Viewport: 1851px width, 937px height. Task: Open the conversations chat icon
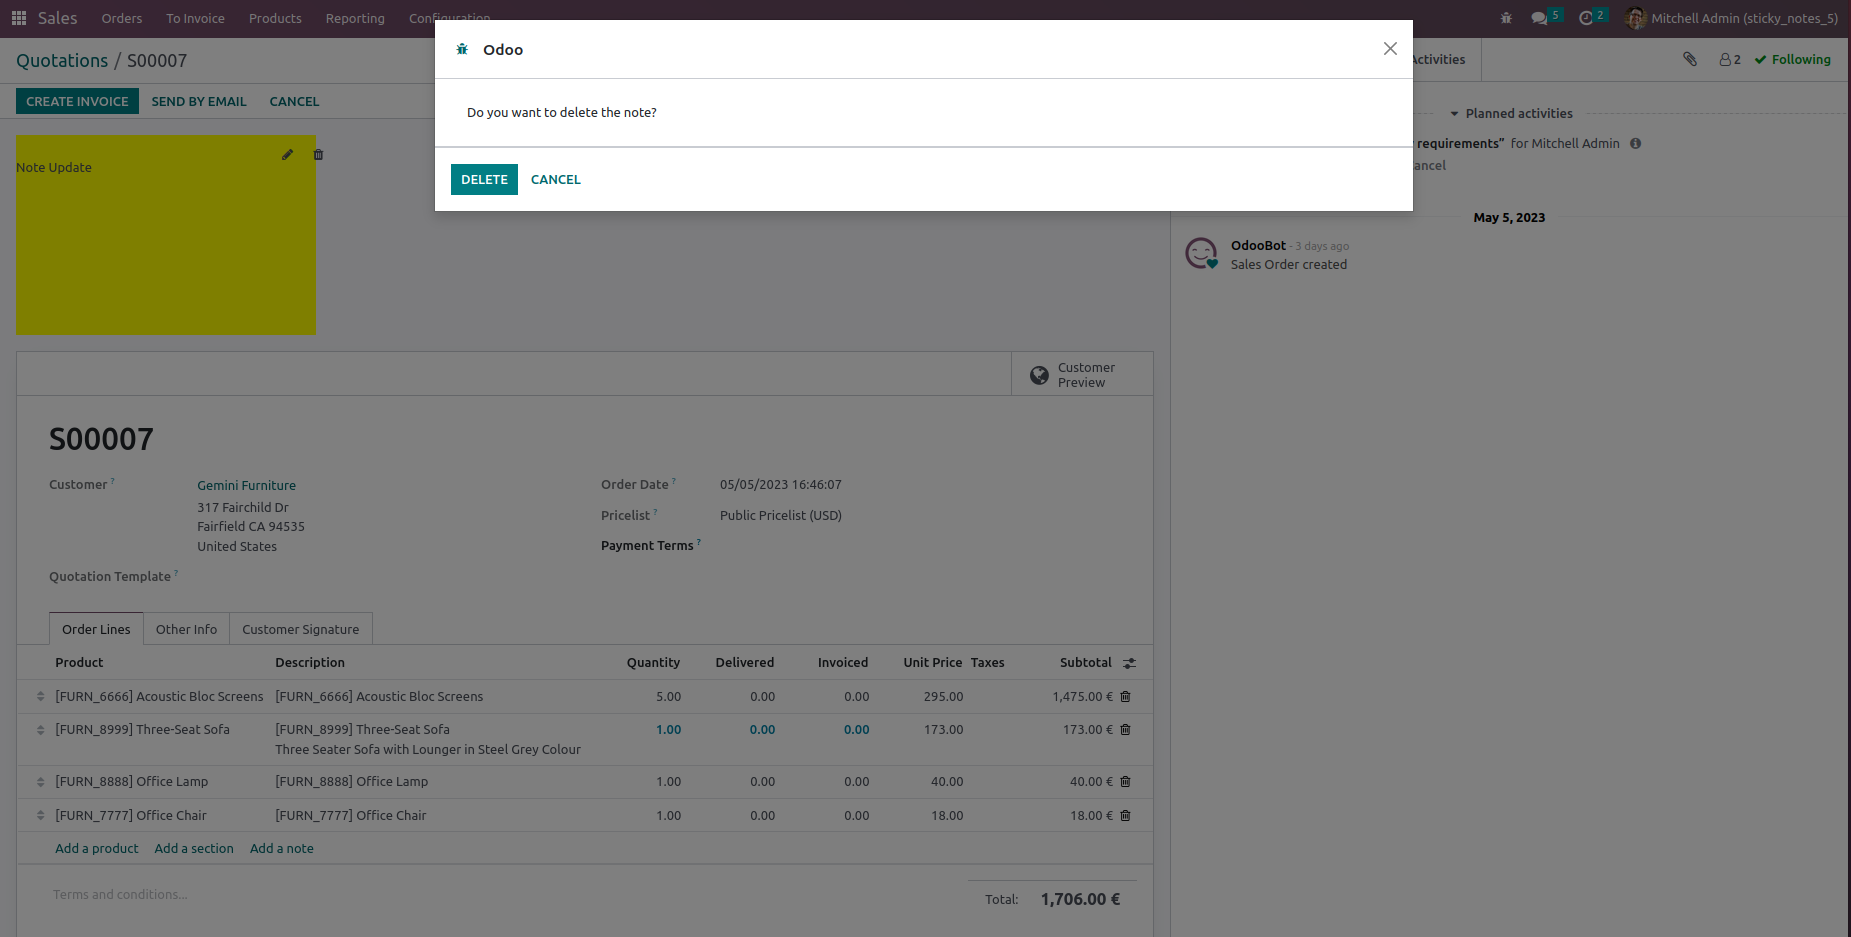coord(1539,18)
